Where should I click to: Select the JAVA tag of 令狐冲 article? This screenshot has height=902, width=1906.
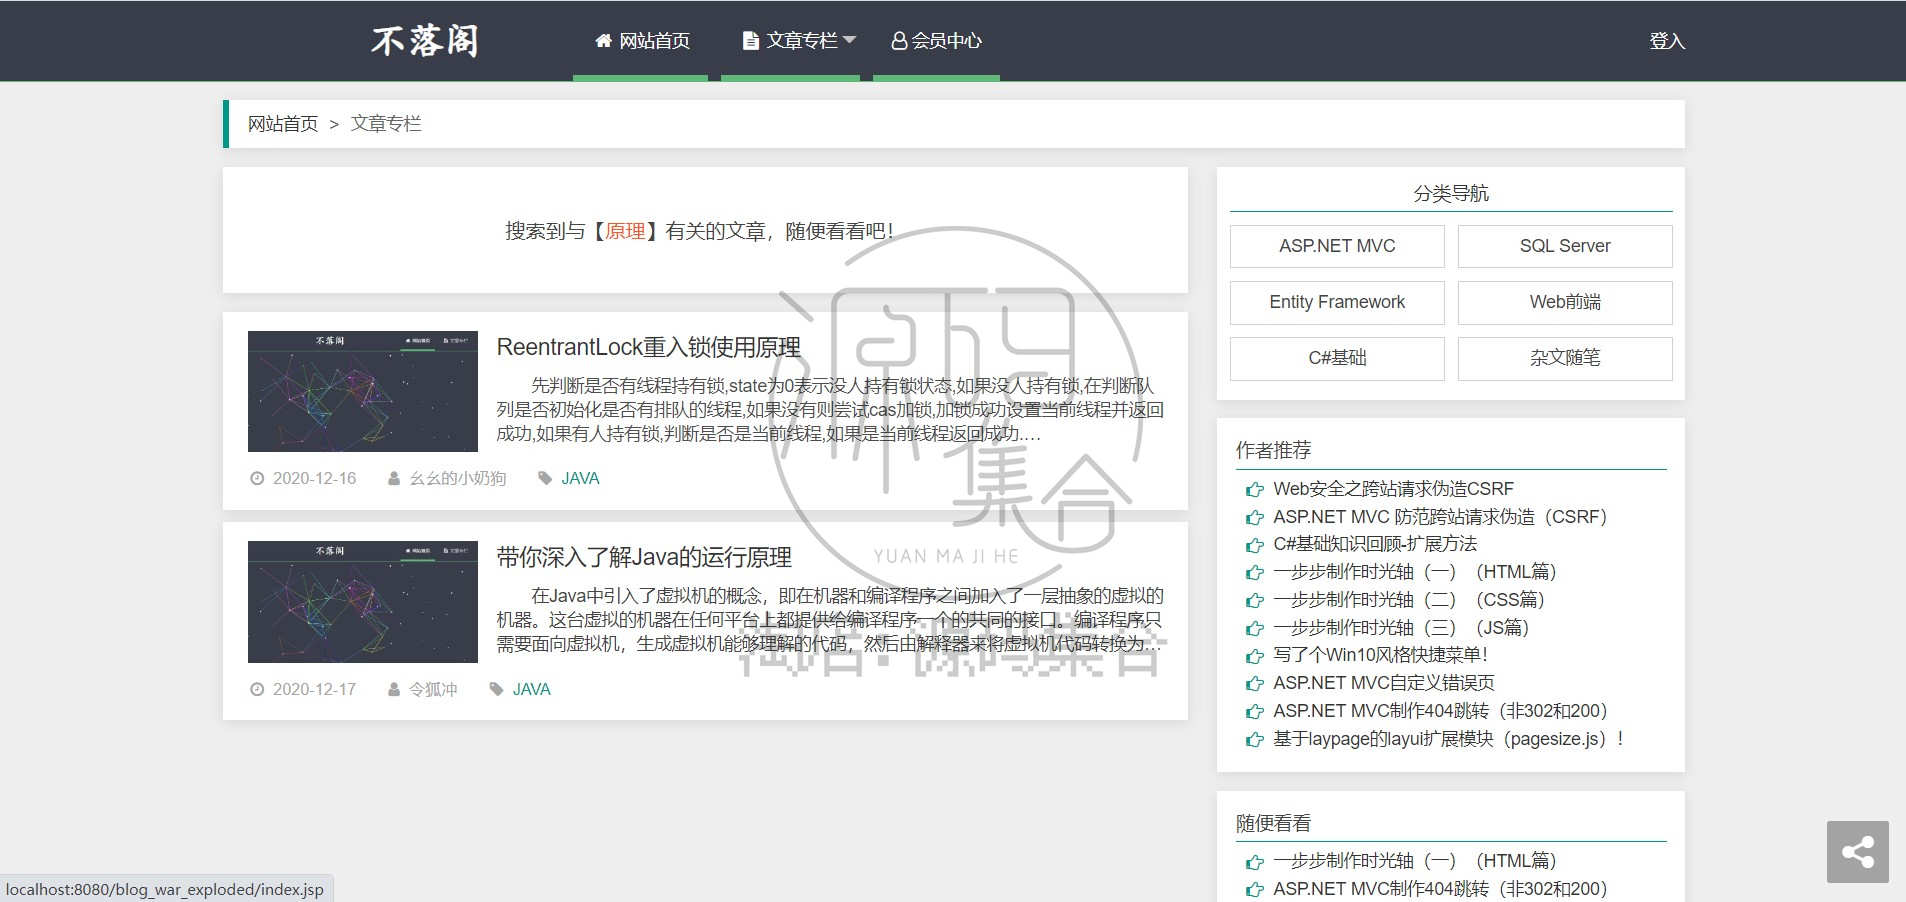coord(531,689)
